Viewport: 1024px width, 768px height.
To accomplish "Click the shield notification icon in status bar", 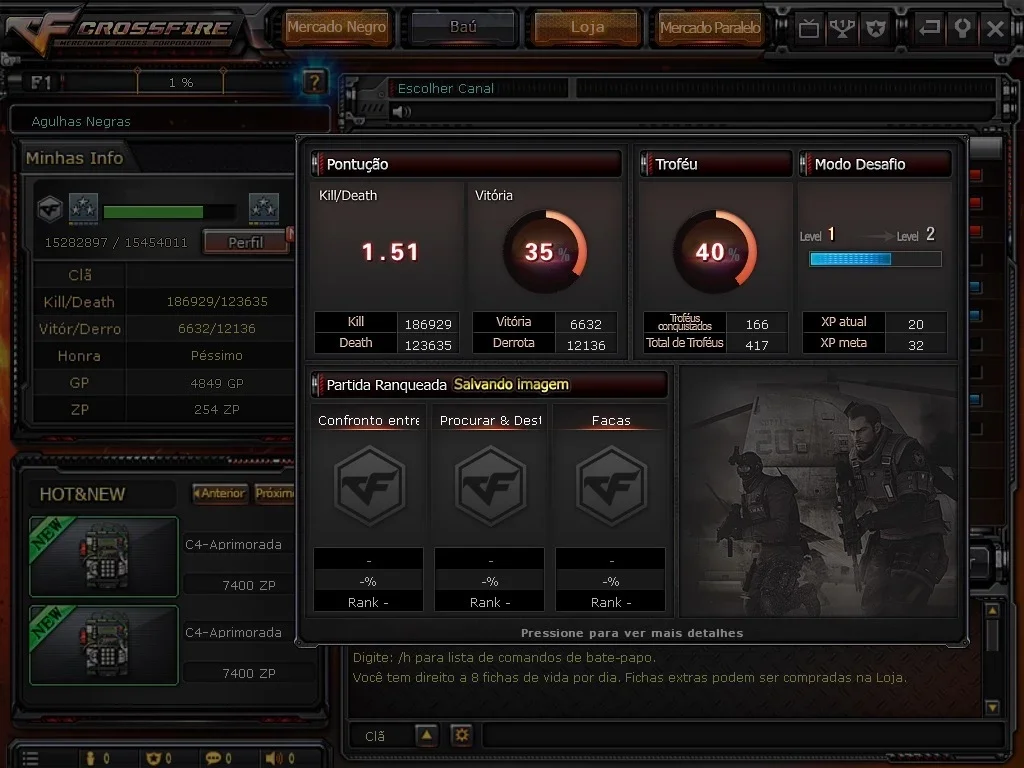I will pyautogui.click(x=153, y=758).
